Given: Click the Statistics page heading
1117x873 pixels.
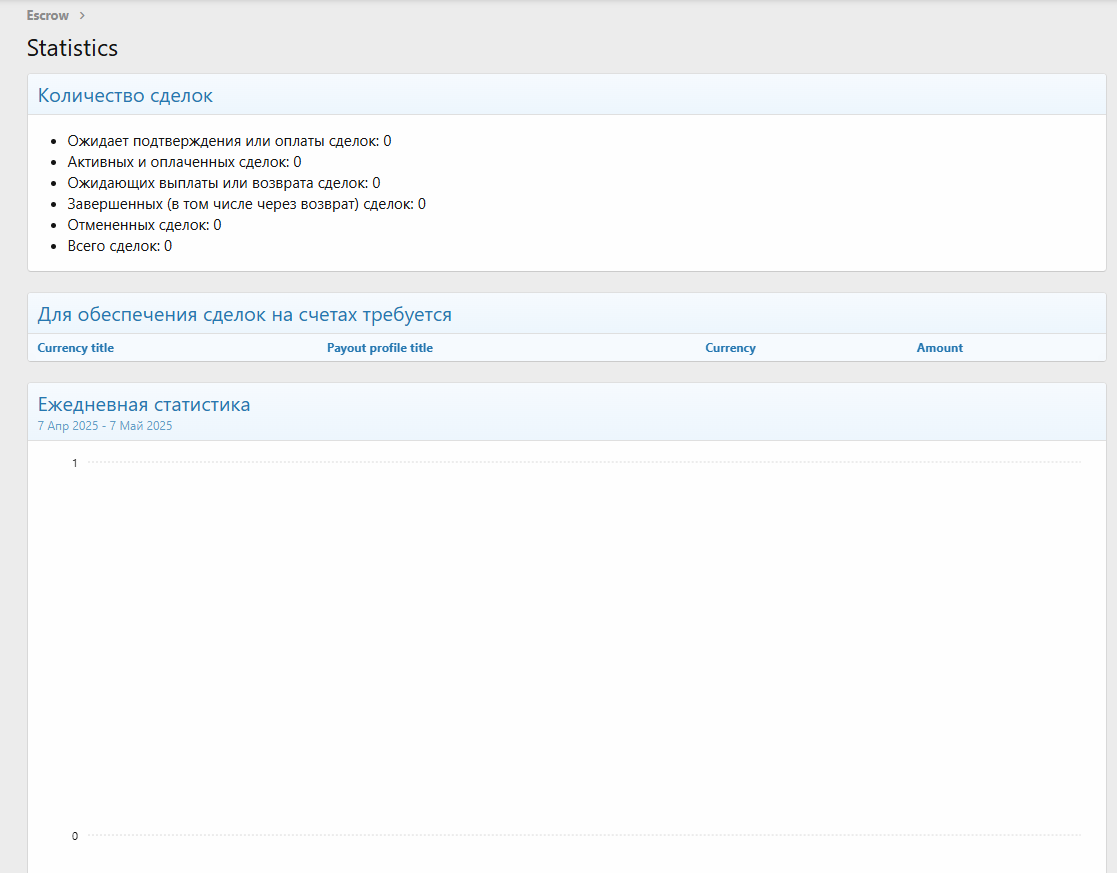Looking at the screenshot, I should (x=72, y=48).
